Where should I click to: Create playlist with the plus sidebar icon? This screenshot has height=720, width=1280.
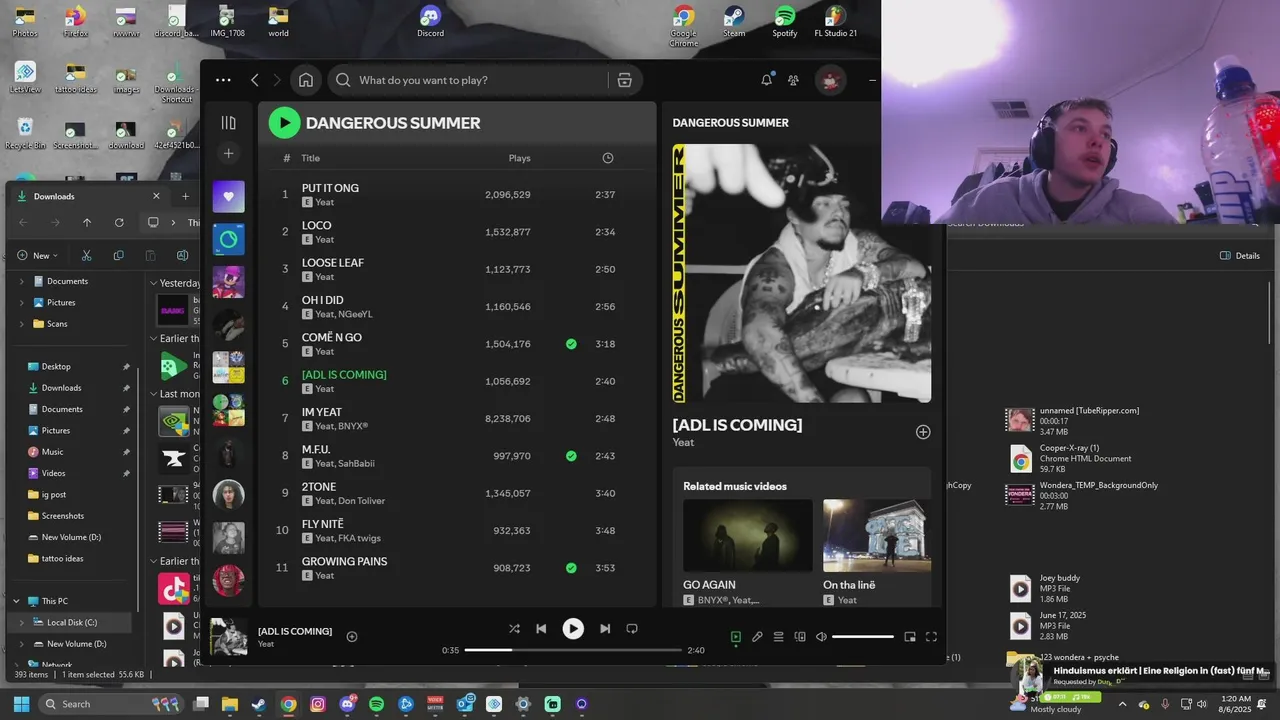pos(228,153)
